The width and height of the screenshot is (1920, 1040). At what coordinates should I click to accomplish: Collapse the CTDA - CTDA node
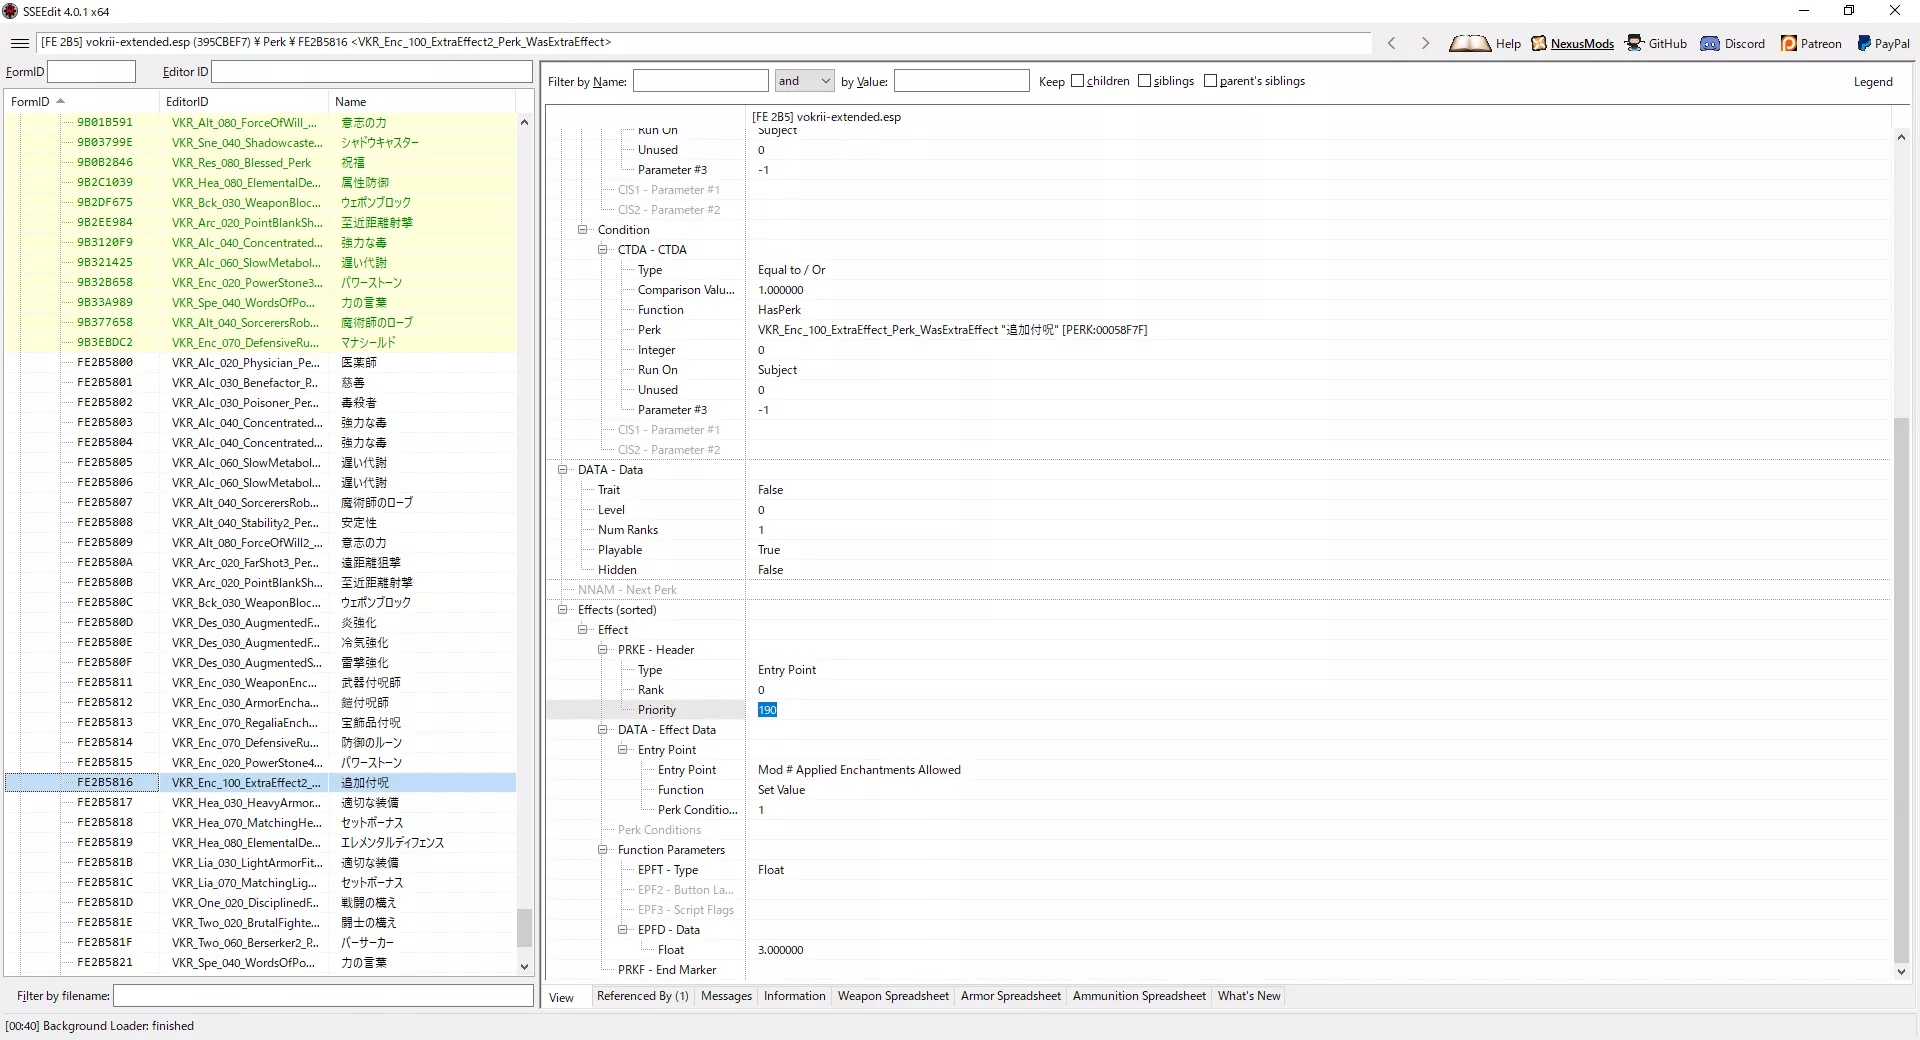(602, 250)
